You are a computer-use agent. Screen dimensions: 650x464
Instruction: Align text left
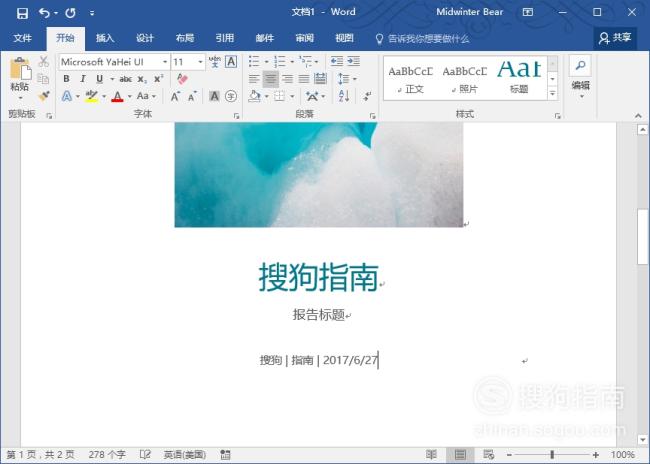tap(254, 79)
